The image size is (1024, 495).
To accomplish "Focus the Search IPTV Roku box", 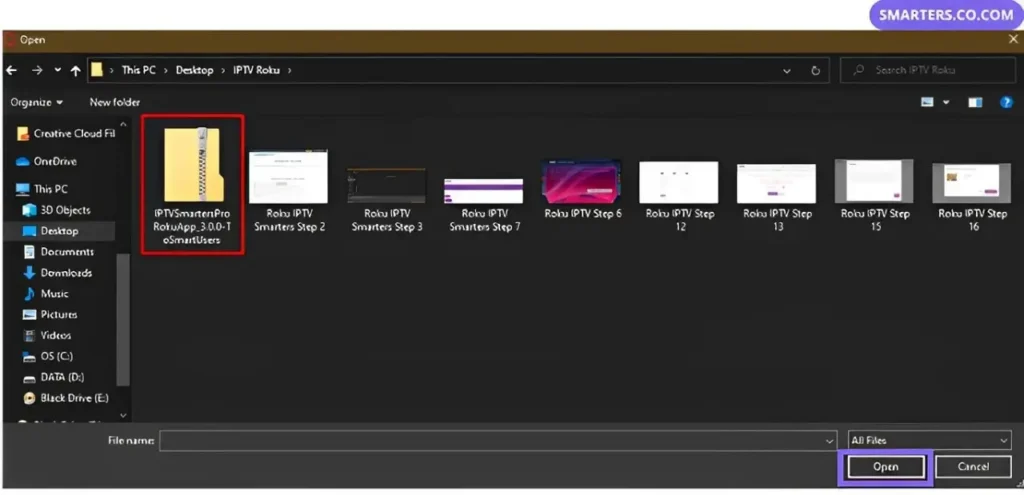I will [x=927, y=70].
